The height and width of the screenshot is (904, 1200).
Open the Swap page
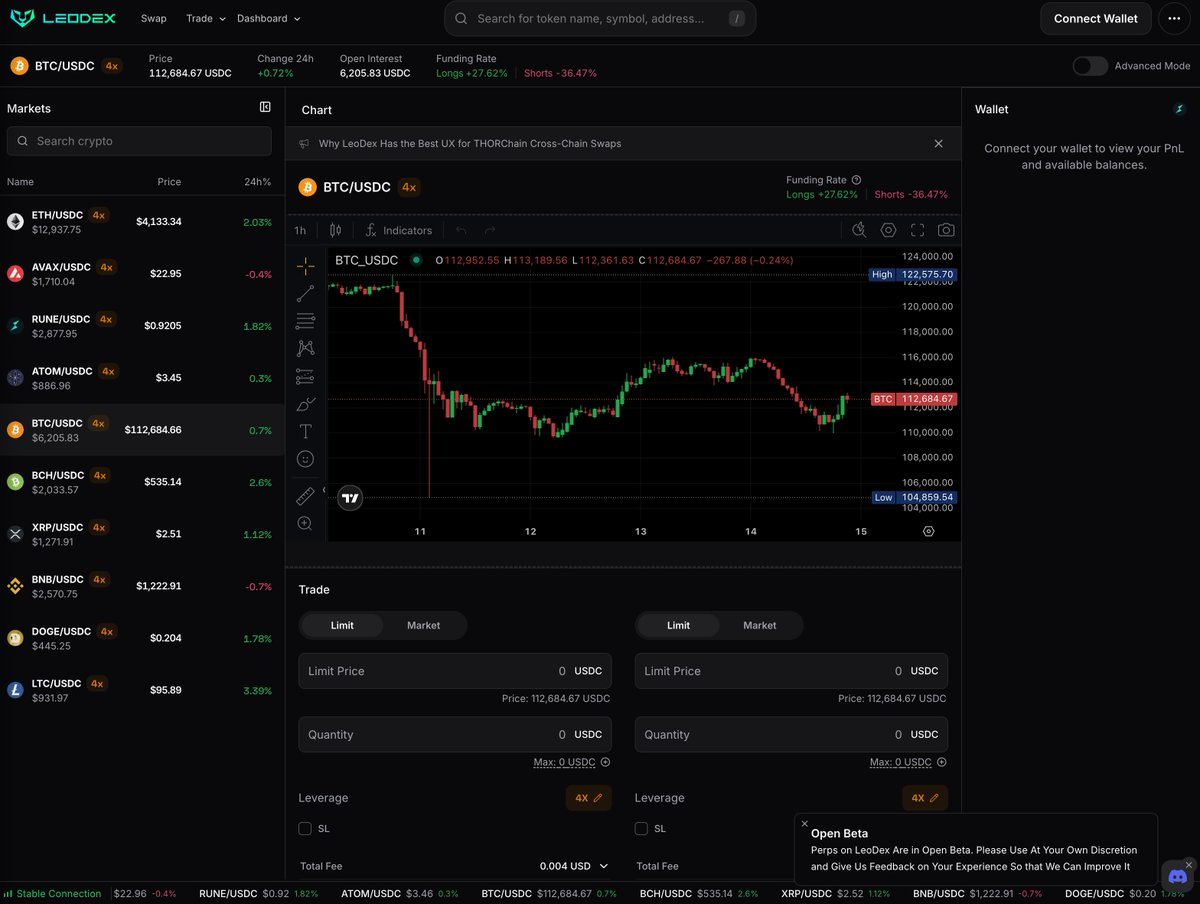coord(153,18)
